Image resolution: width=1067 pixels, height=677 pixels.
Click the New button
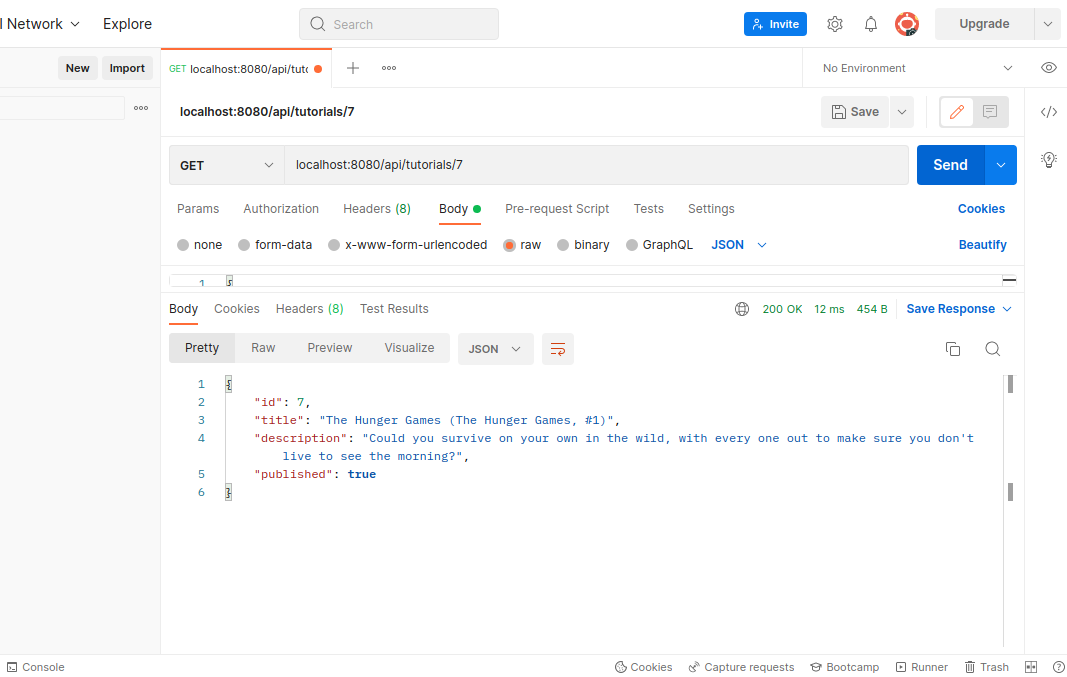coord(78,68)
